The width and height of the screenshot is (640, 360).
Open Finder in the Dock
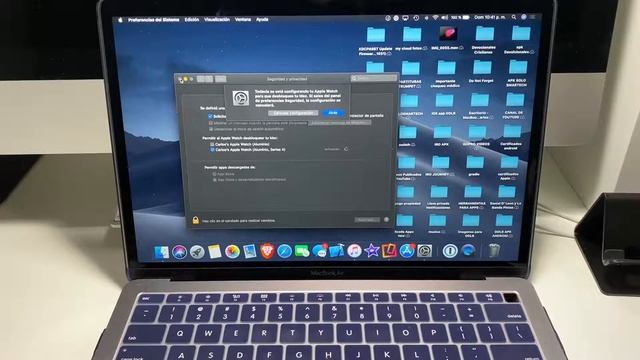[x=162, y=252]
